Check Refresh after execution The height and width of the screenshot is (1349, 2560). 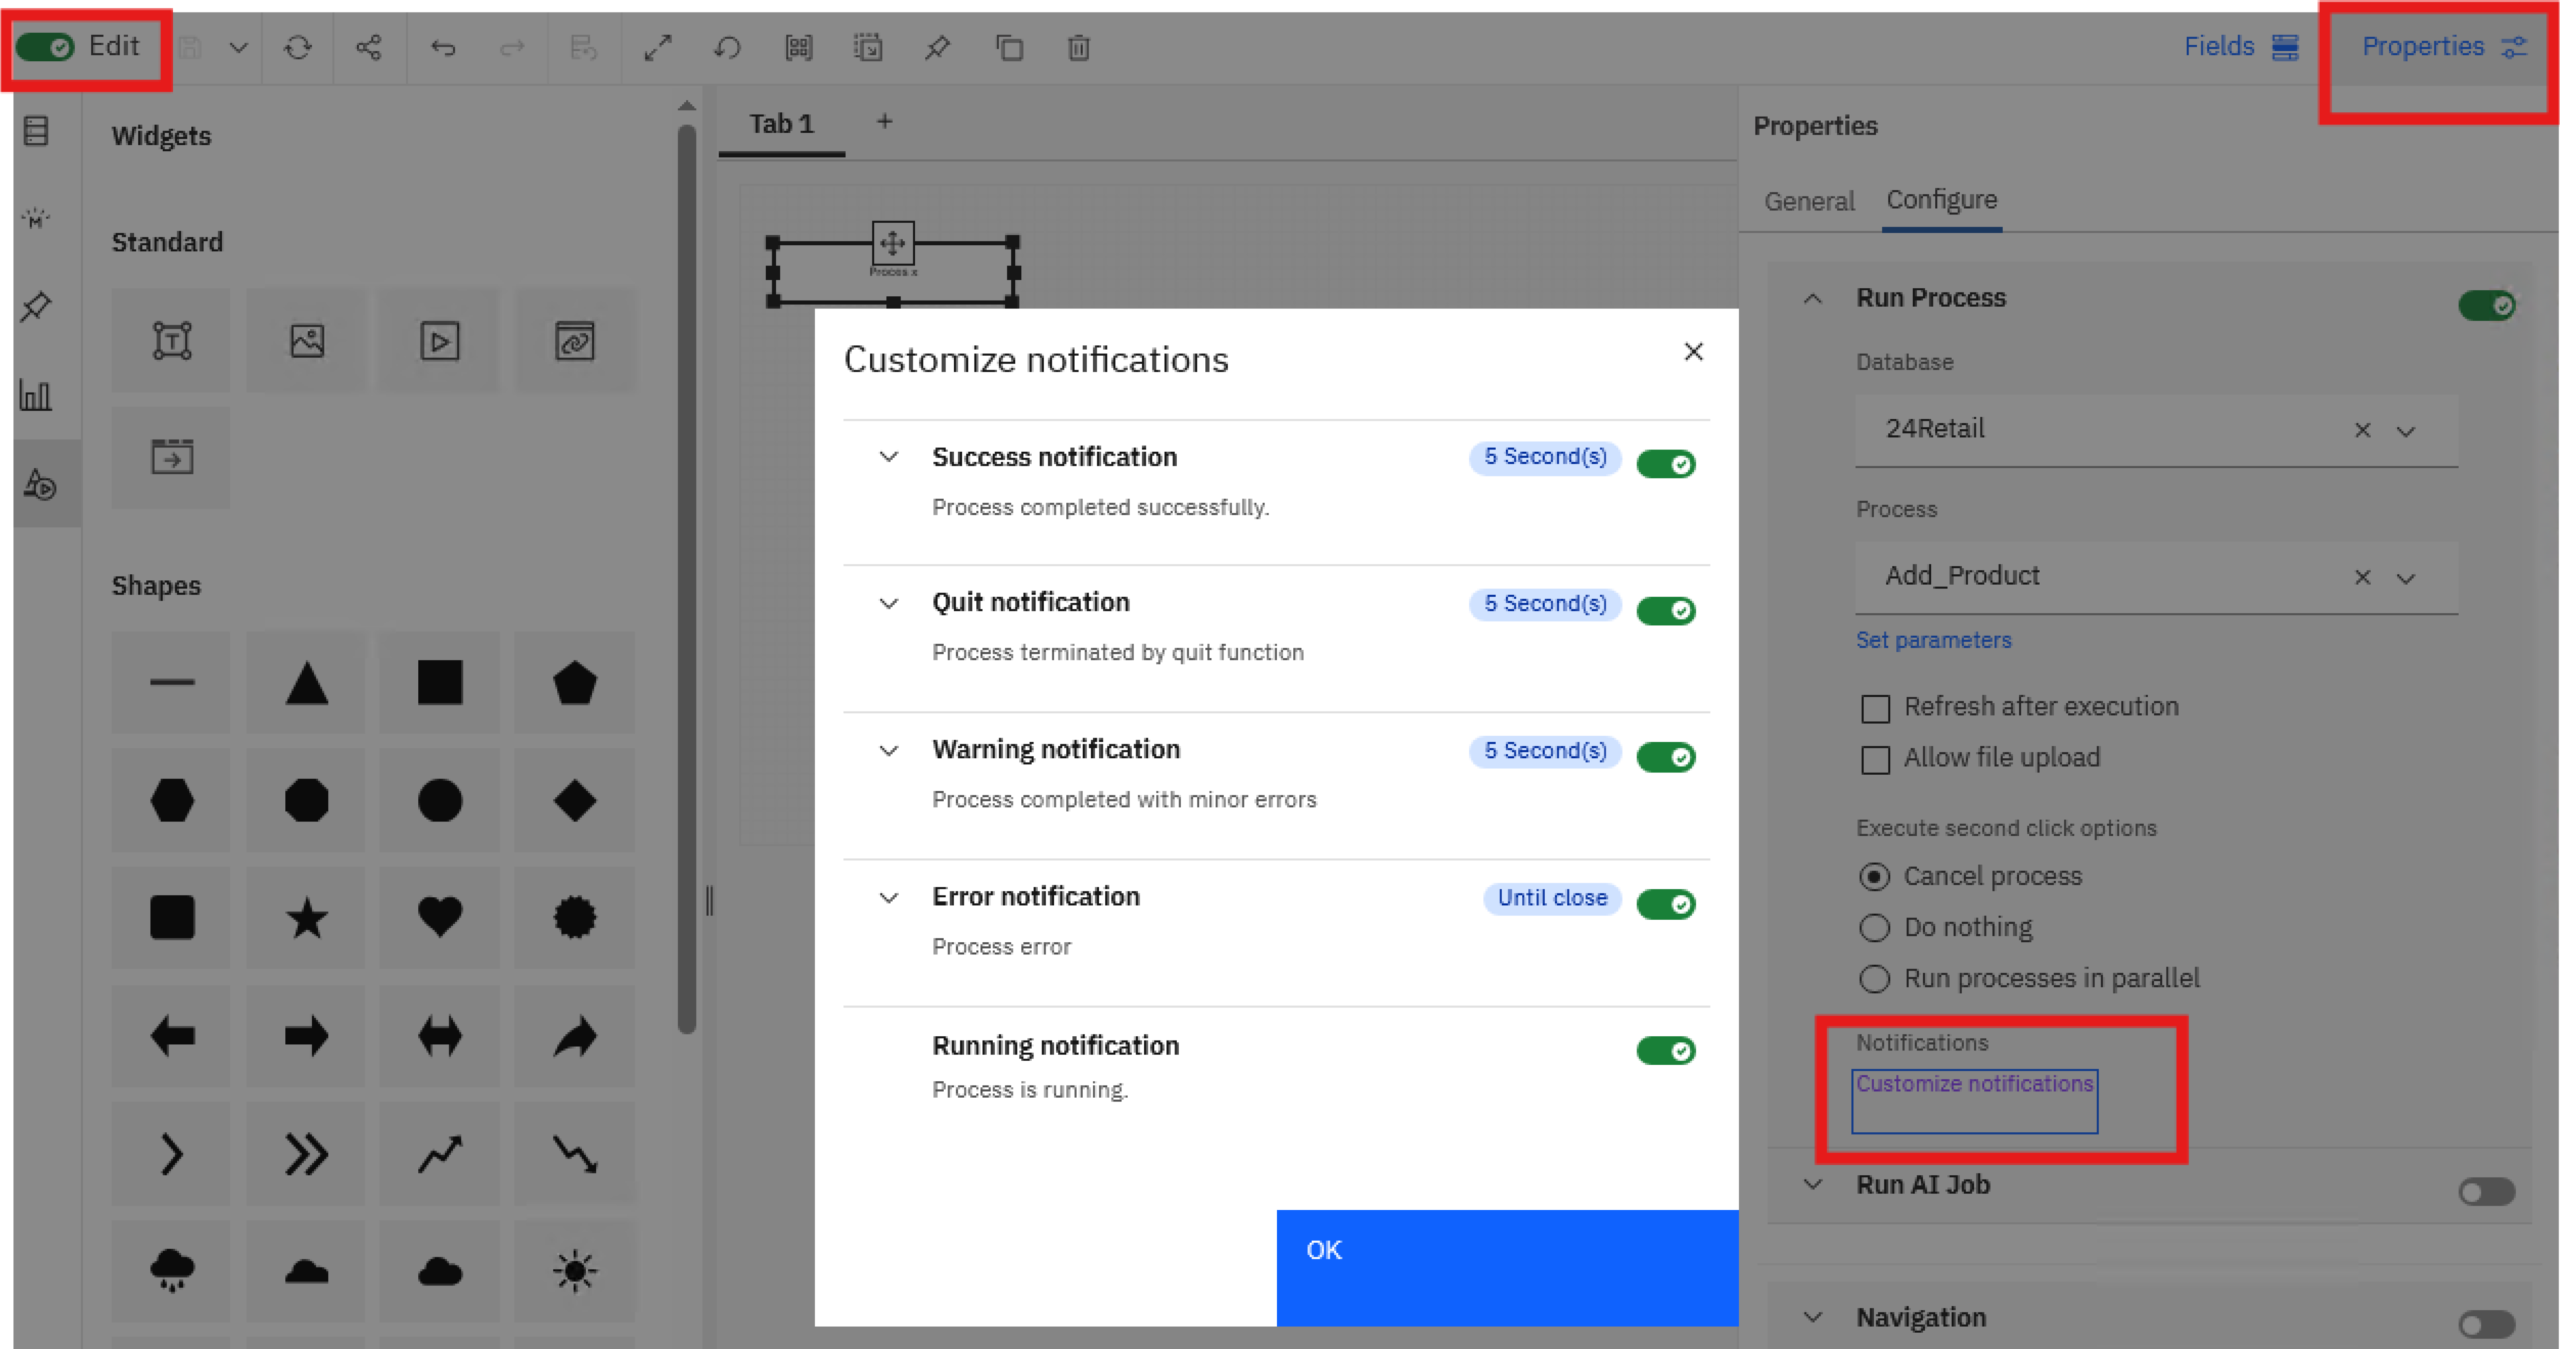(1876, 708)
